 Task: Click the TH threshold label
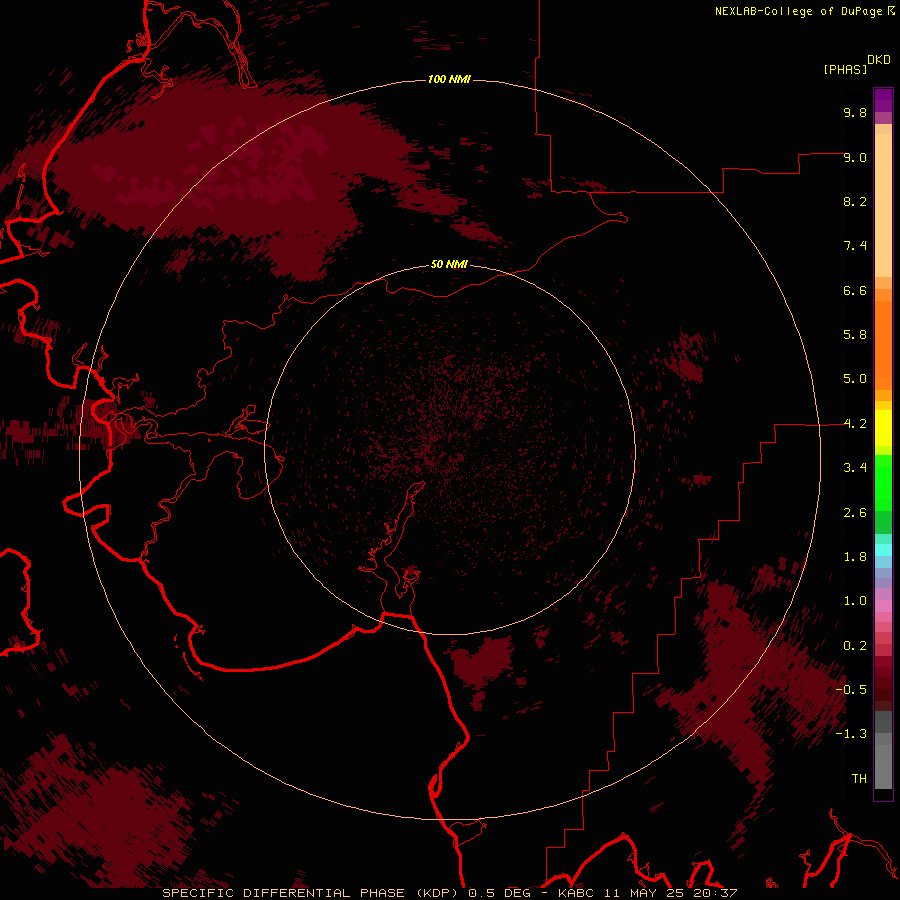tap(859, 779)
